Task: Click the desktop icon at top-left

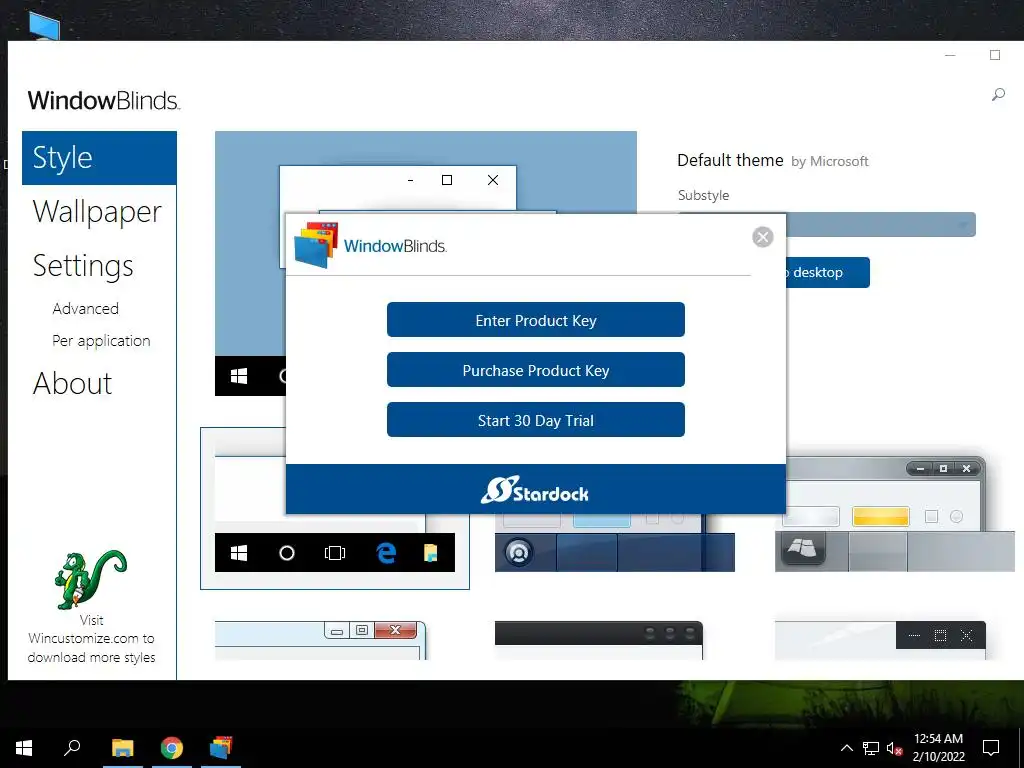Action: [44, 26]
